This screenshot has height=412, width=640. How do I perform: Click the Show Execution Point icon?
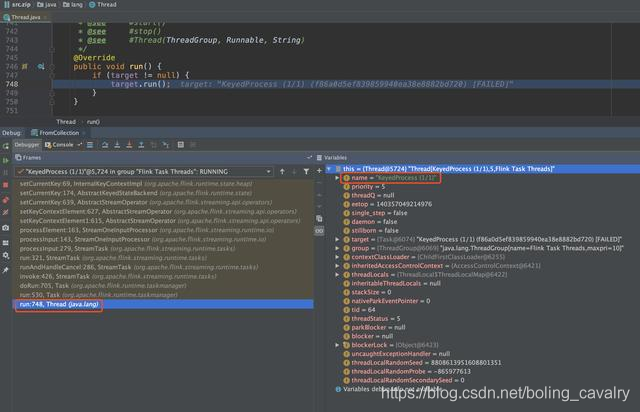pos(90,145)
